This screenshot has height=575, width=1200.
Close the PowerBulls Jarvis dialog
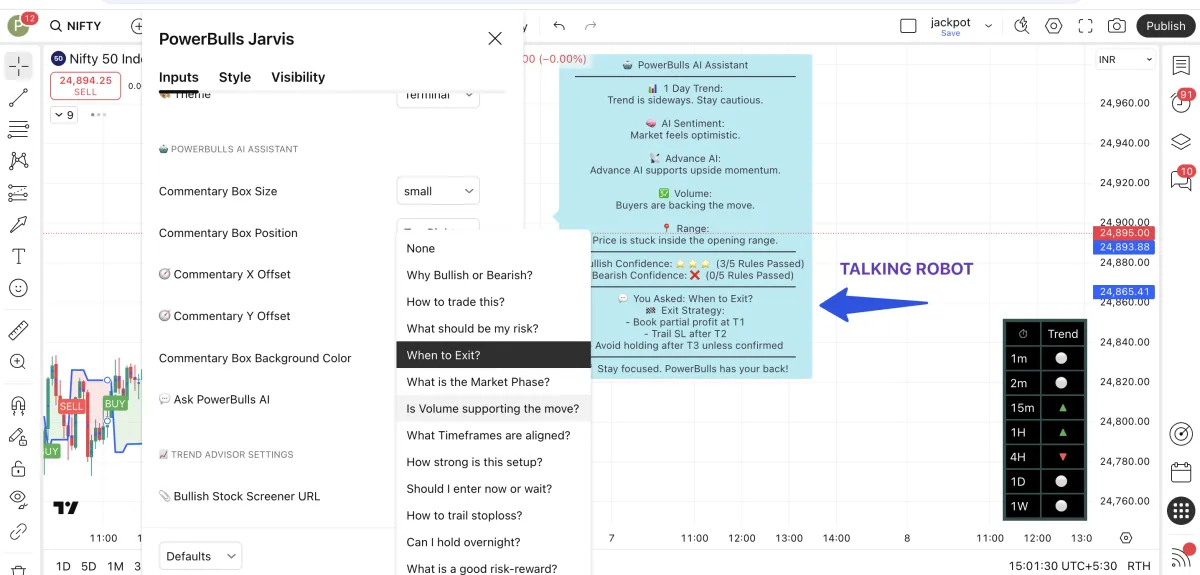click(x=495, y=39)
